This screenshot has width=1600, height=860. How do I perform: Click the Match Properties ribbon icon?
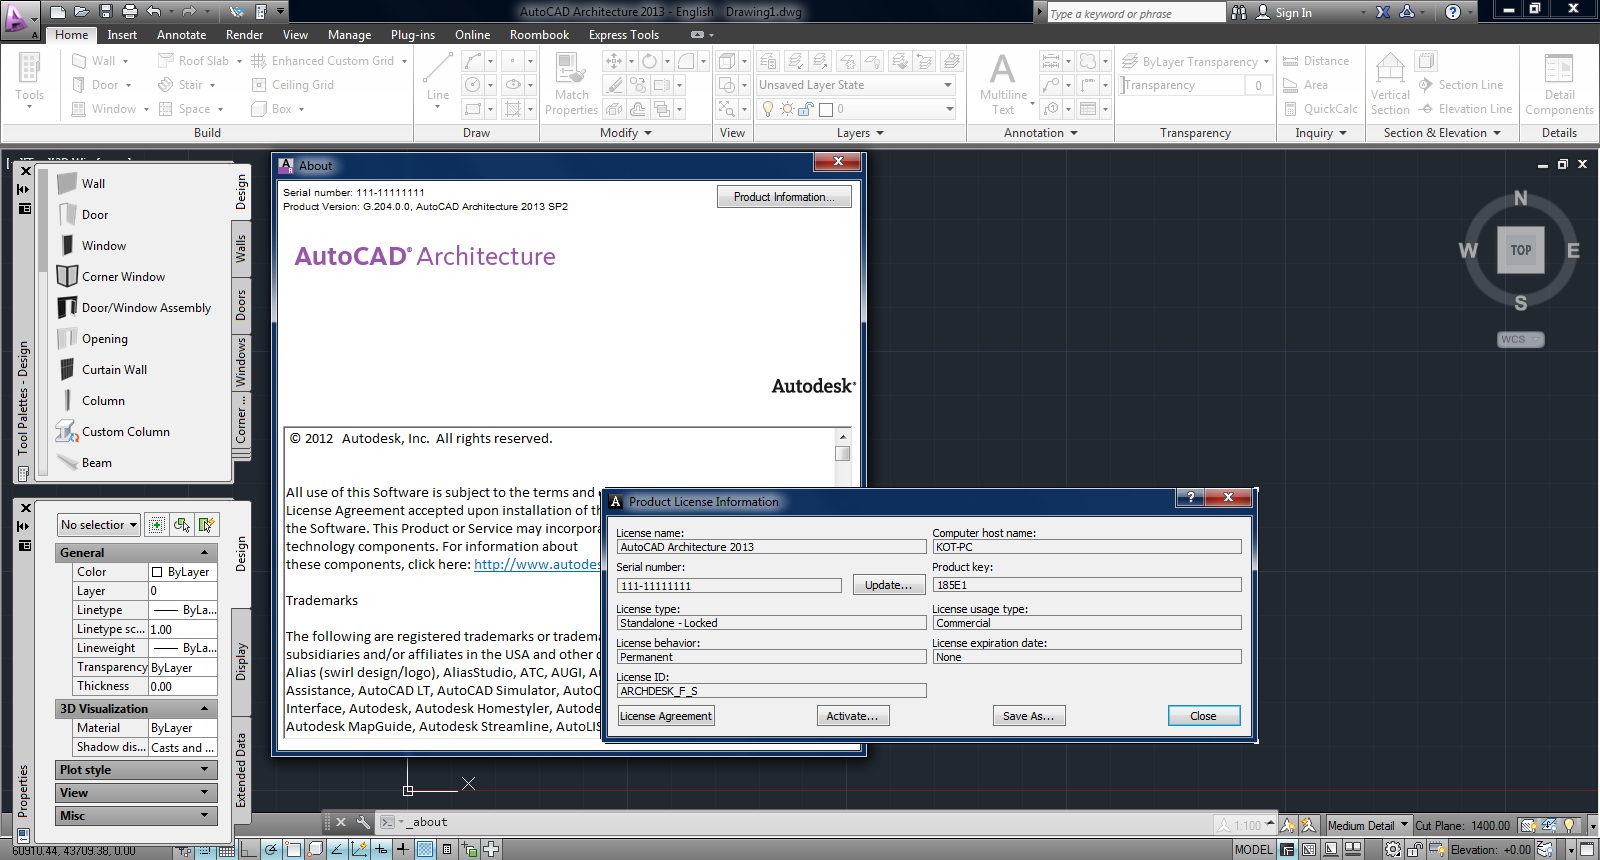coord(571,84)
